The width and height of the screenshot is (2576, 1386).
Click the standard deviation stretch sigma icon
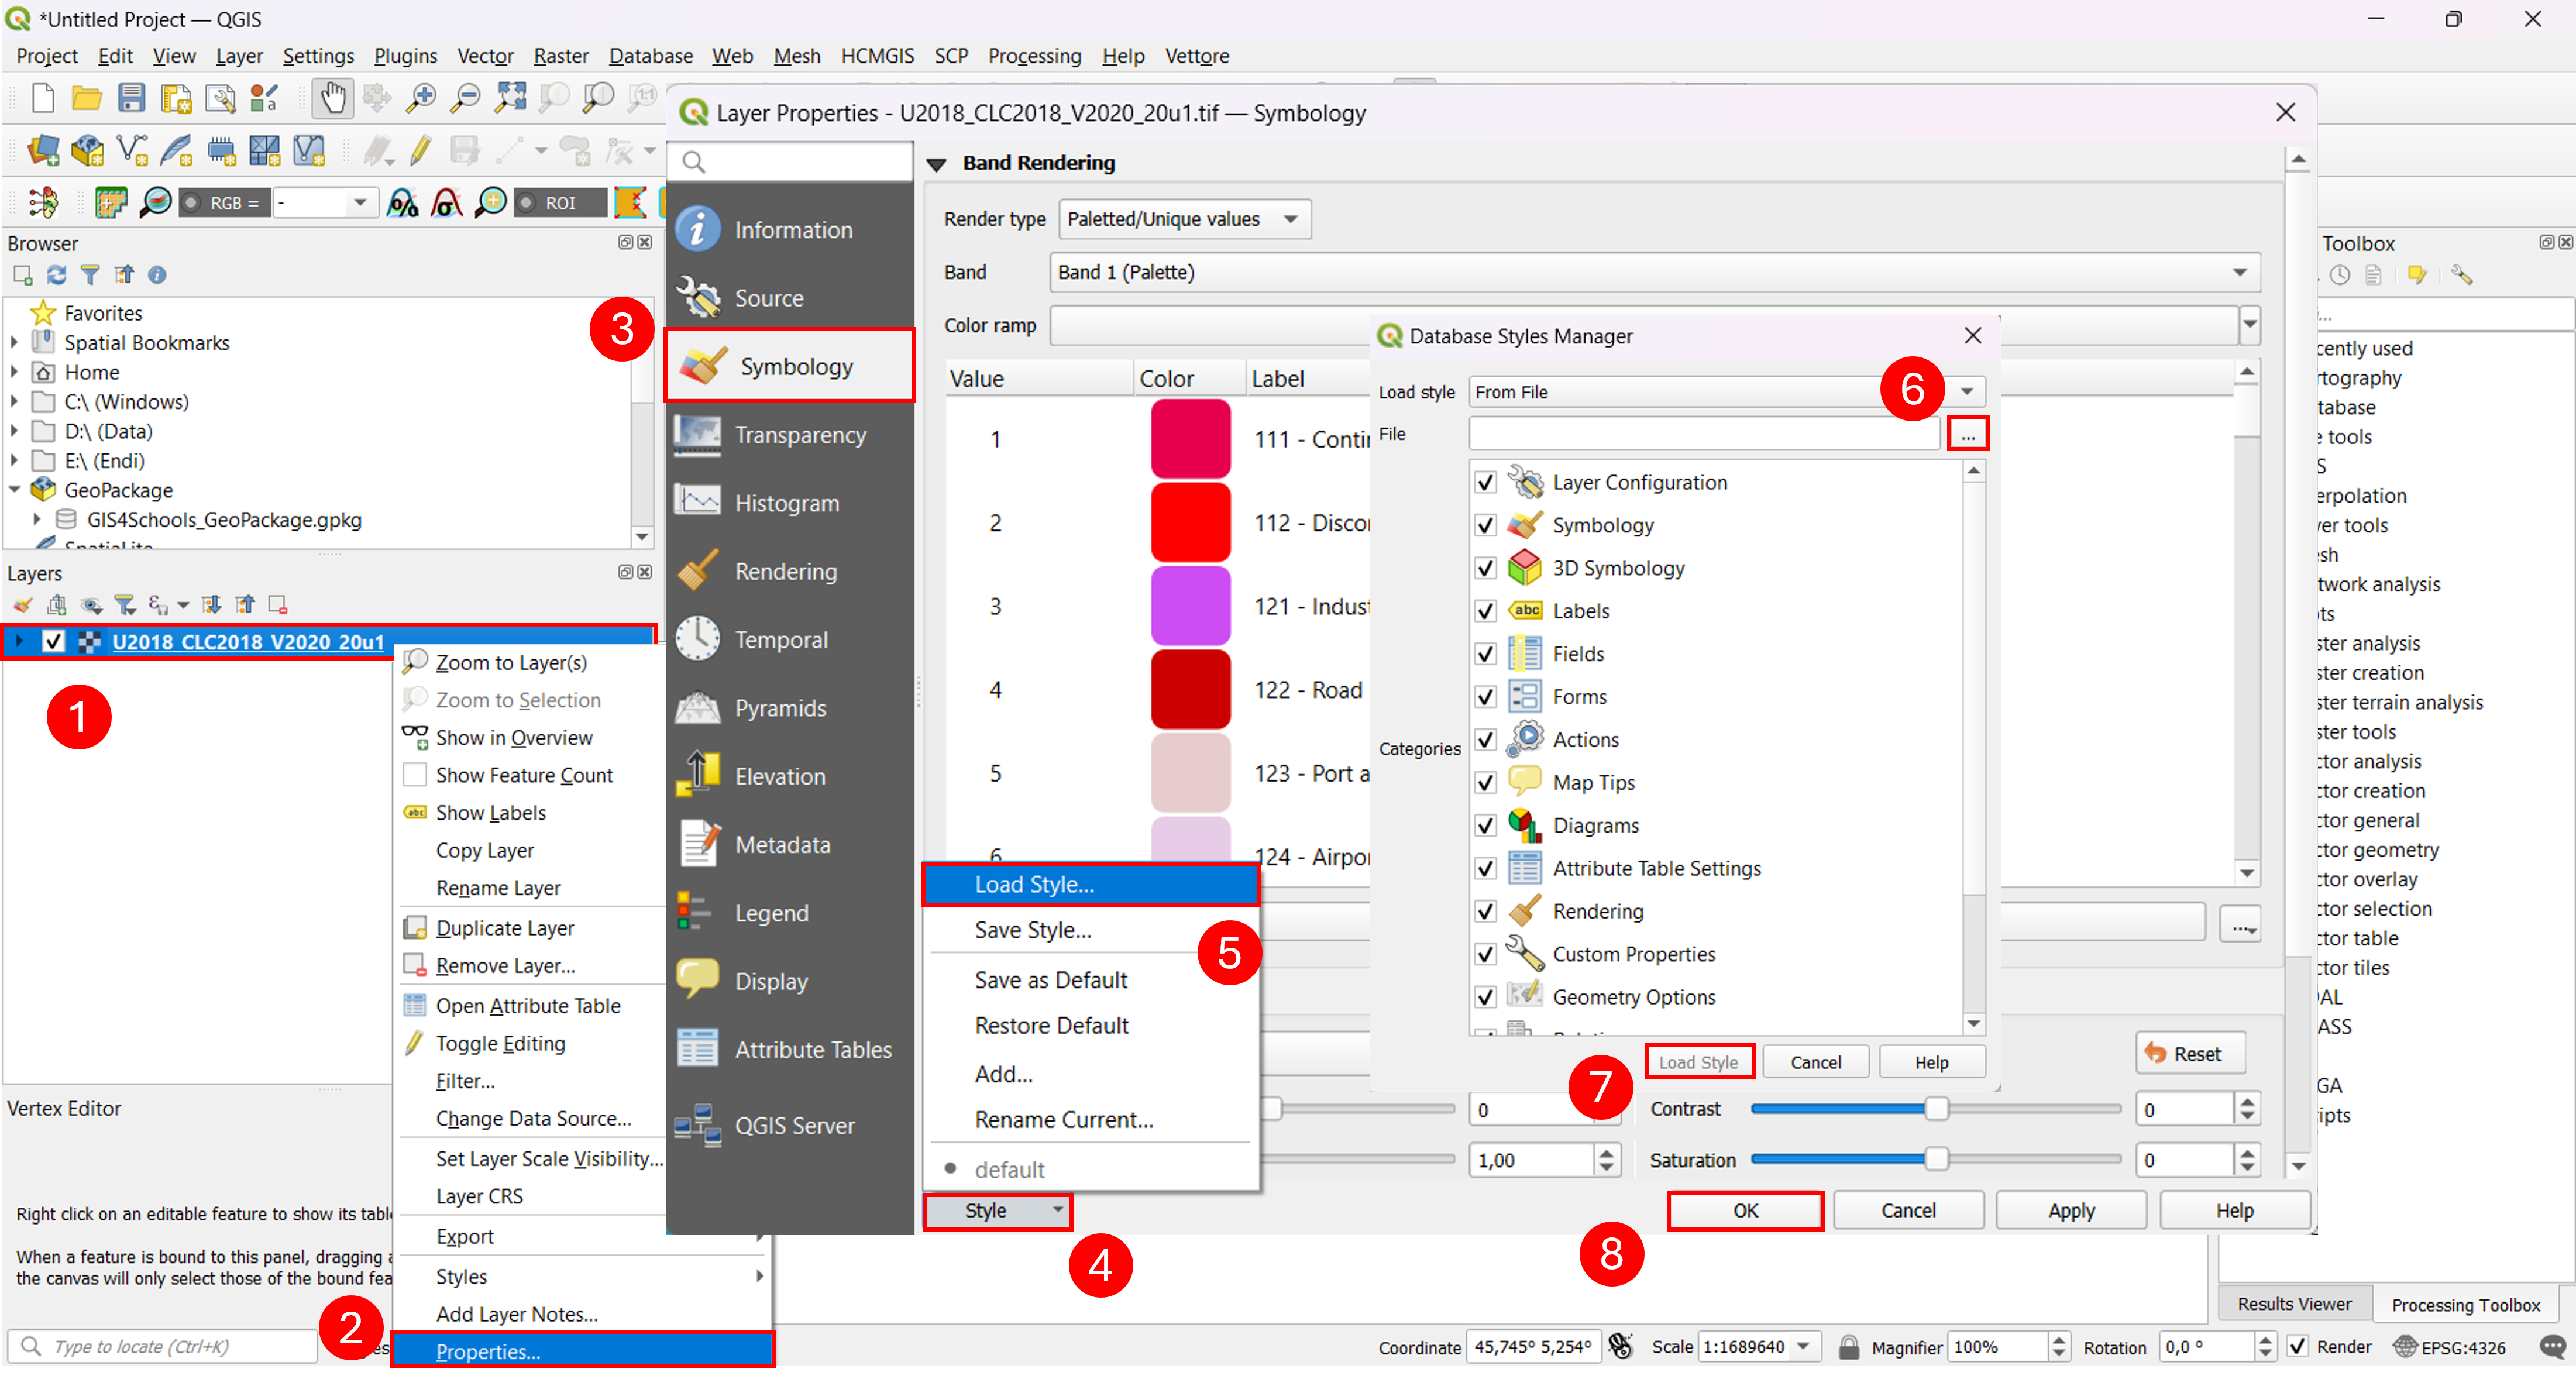tap(446, 203)
